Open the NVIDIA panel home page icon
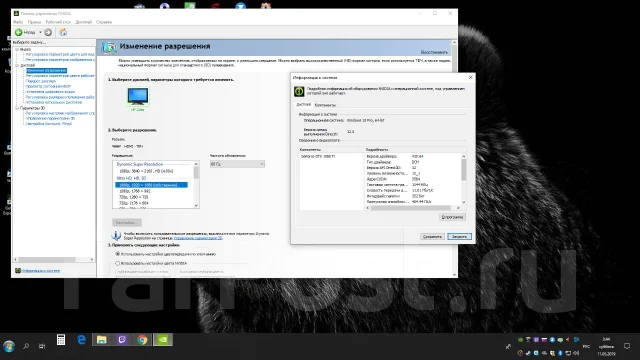This screenshot has height=360, width=640. tap(63, 32)
